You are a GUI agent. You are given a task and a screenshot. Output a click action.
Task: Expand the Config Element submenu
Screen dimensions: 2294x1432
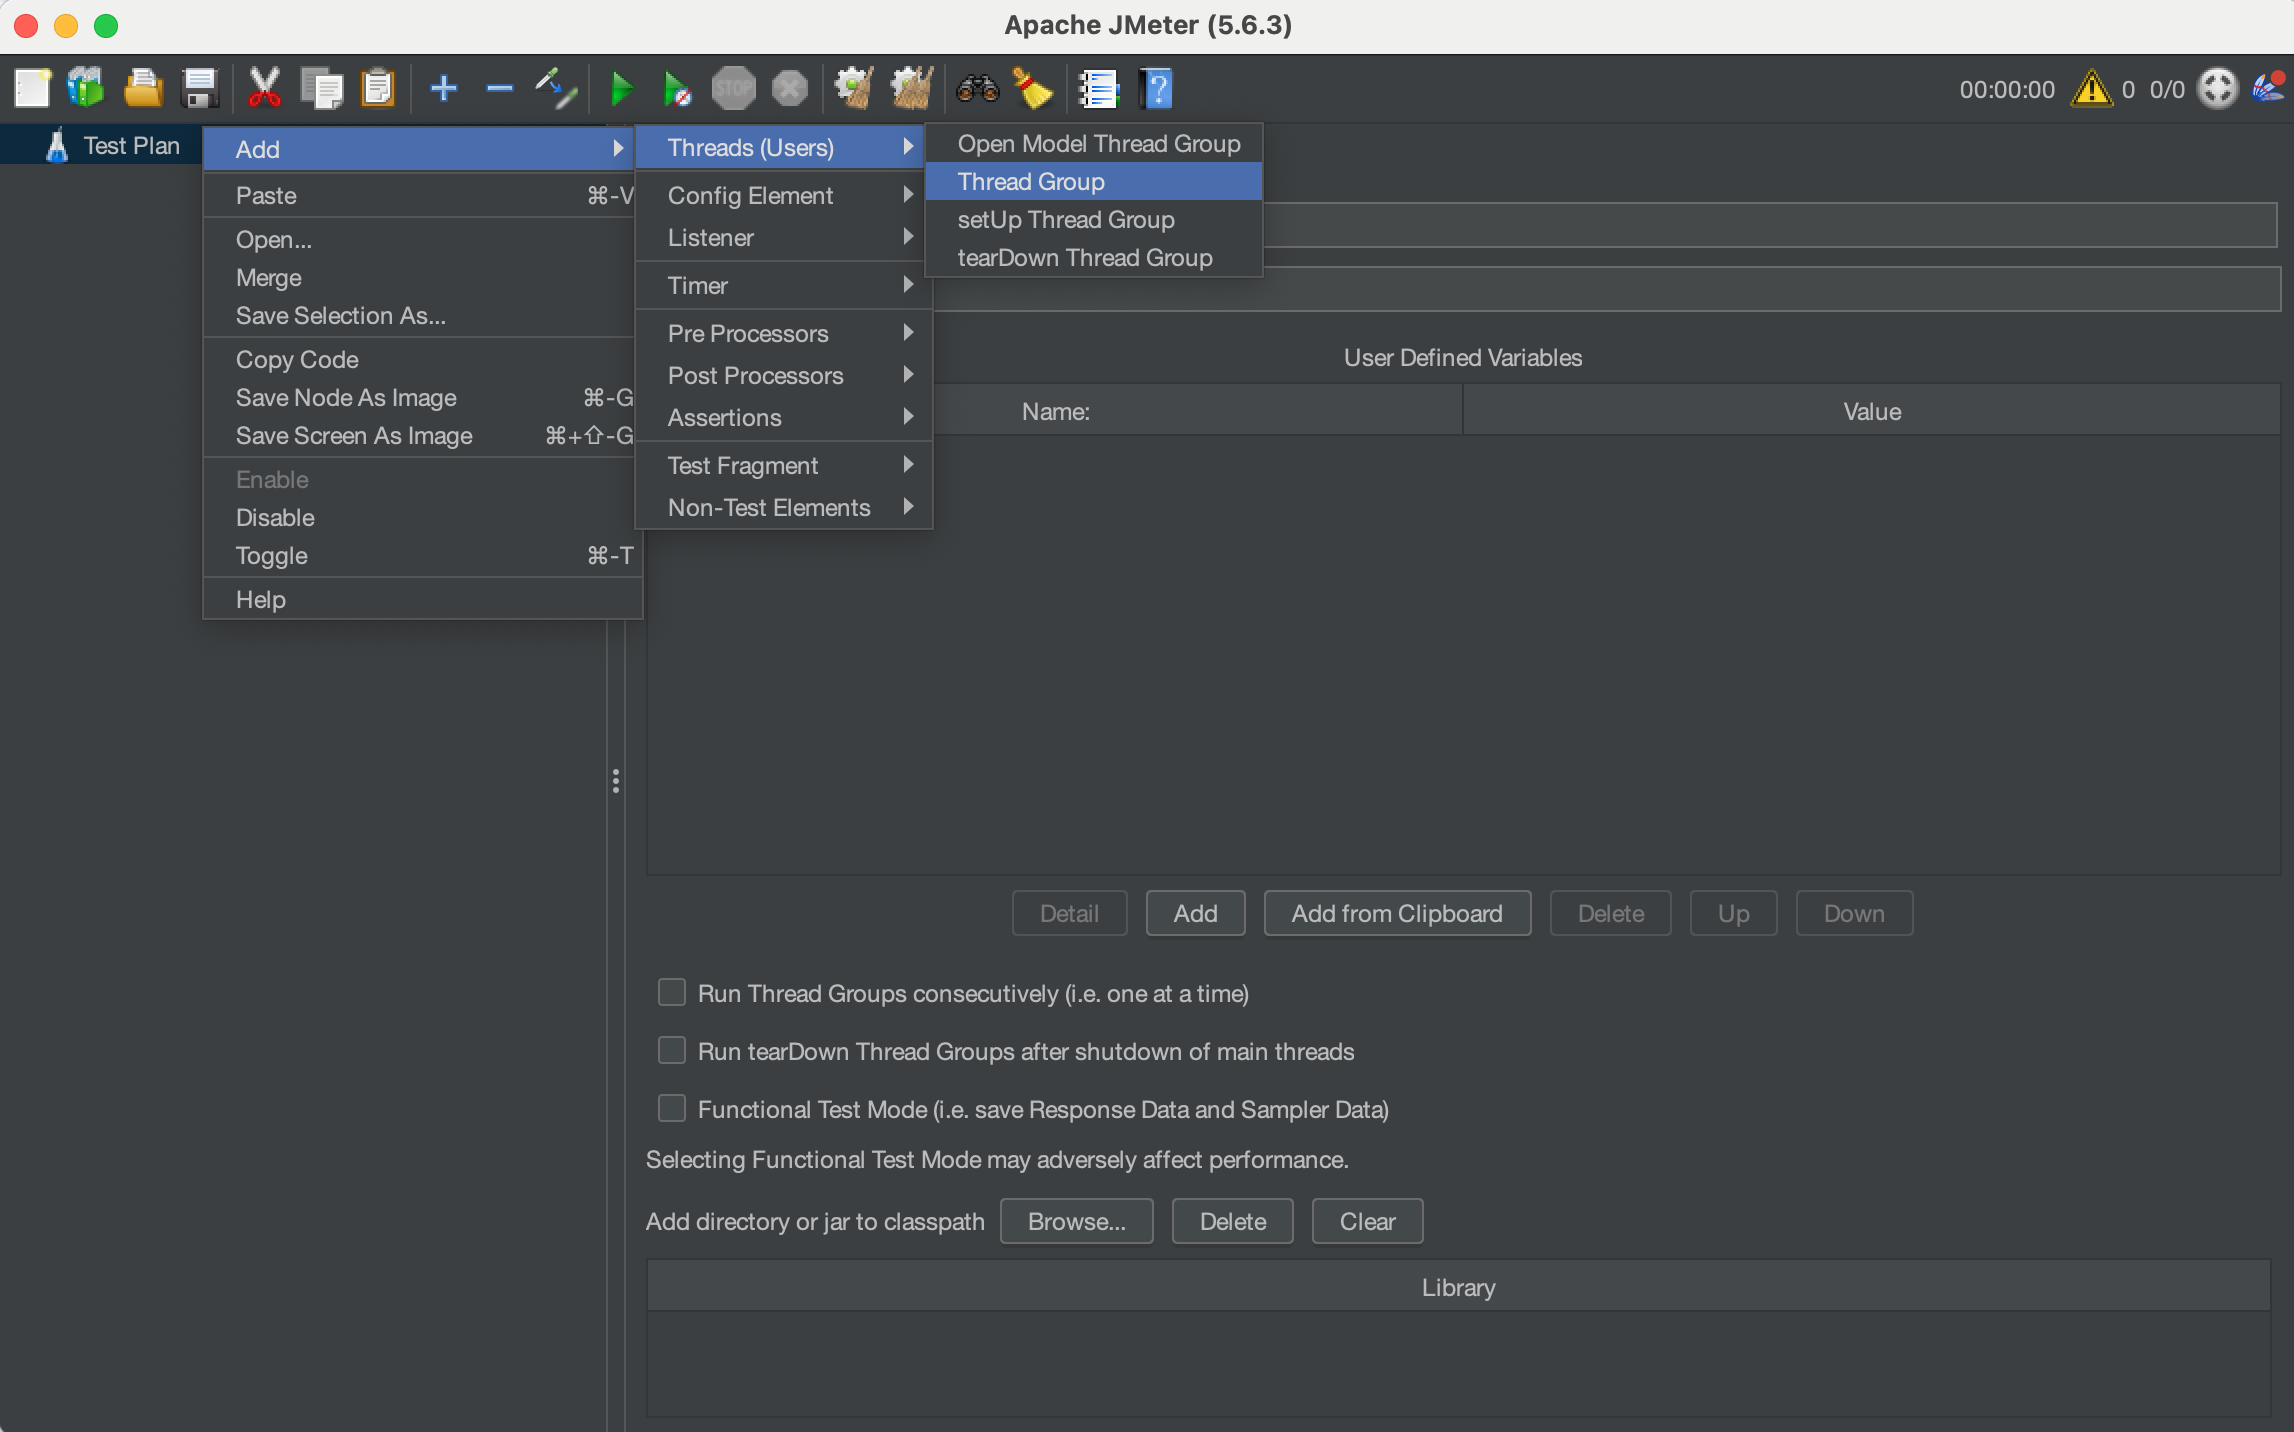click(784, 195)
